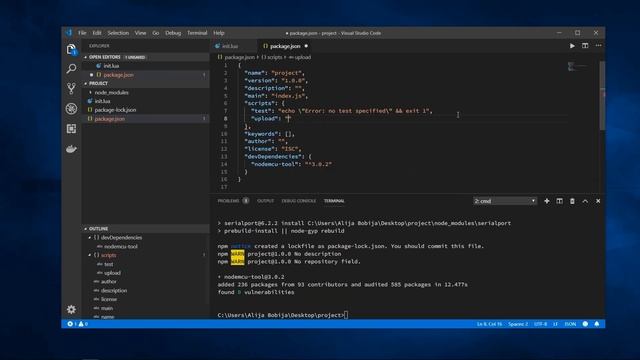Click the scripts breadcrumb segment

click(x=272, y=57)
